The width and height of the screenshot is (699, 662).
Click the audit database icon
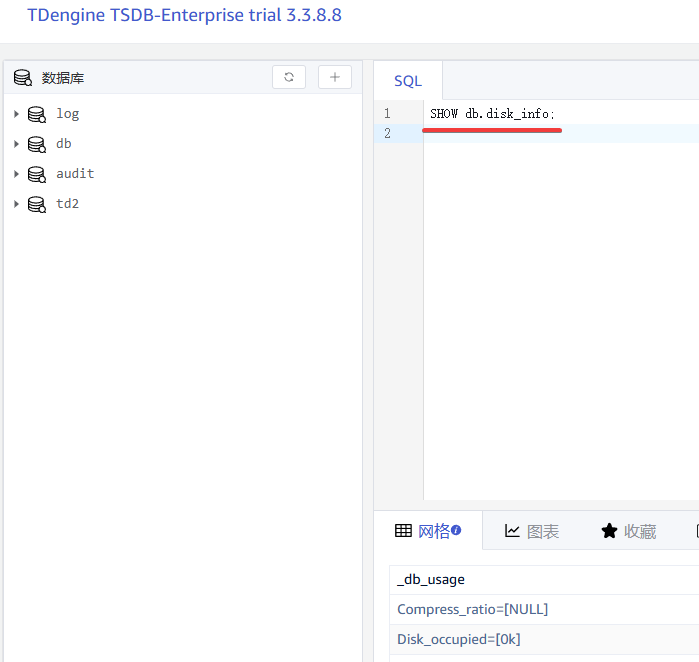coord(37,174)
